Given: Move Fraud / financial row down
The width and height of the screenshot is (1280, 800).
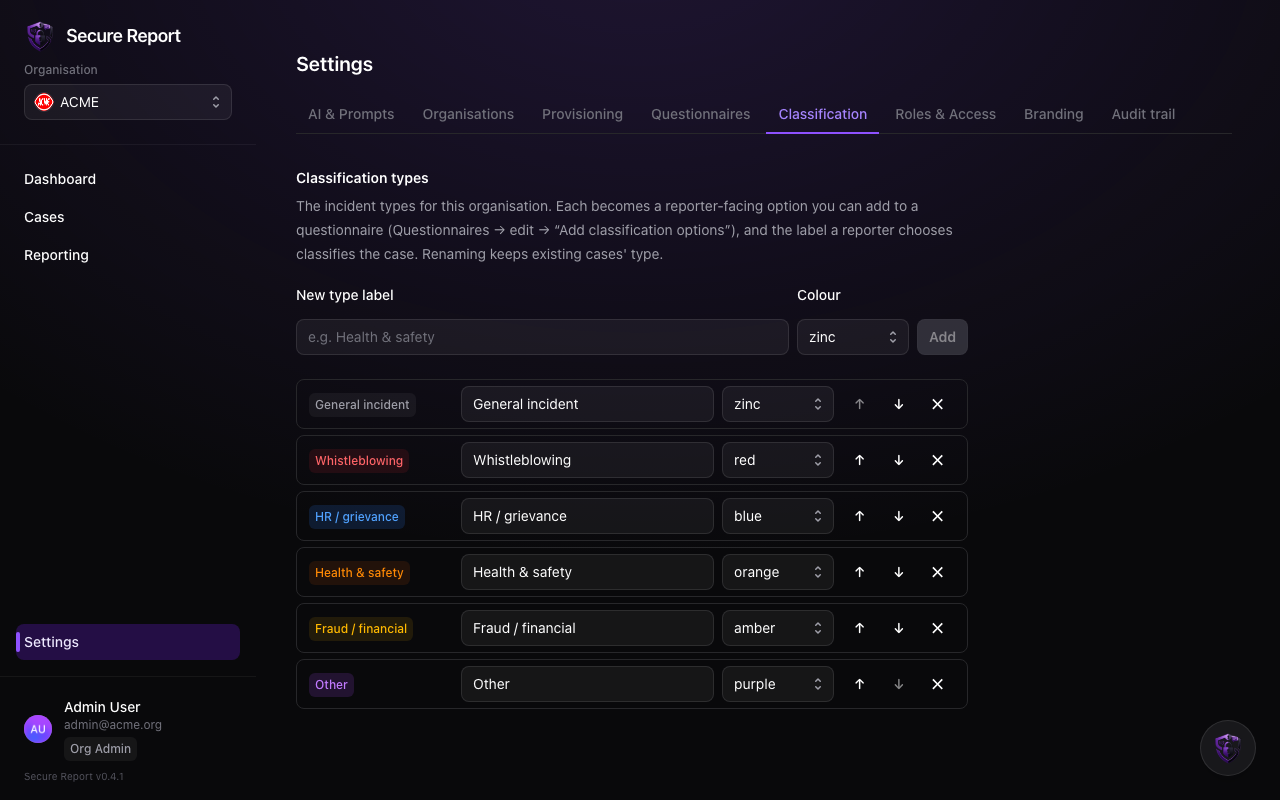Looking at the screenshot, I should click(899, 628).
